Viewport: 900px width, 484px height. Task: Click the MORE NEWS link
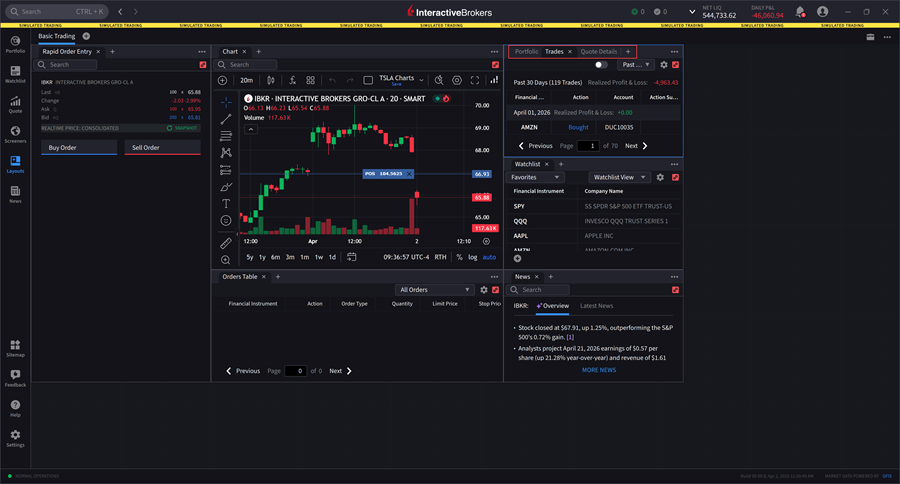point(599,370)
